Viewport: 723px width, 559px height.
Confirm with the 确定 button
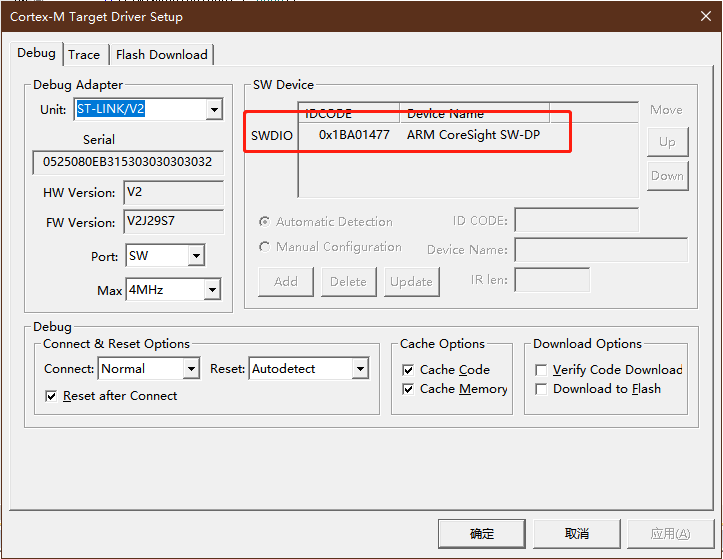click(482, 534)
